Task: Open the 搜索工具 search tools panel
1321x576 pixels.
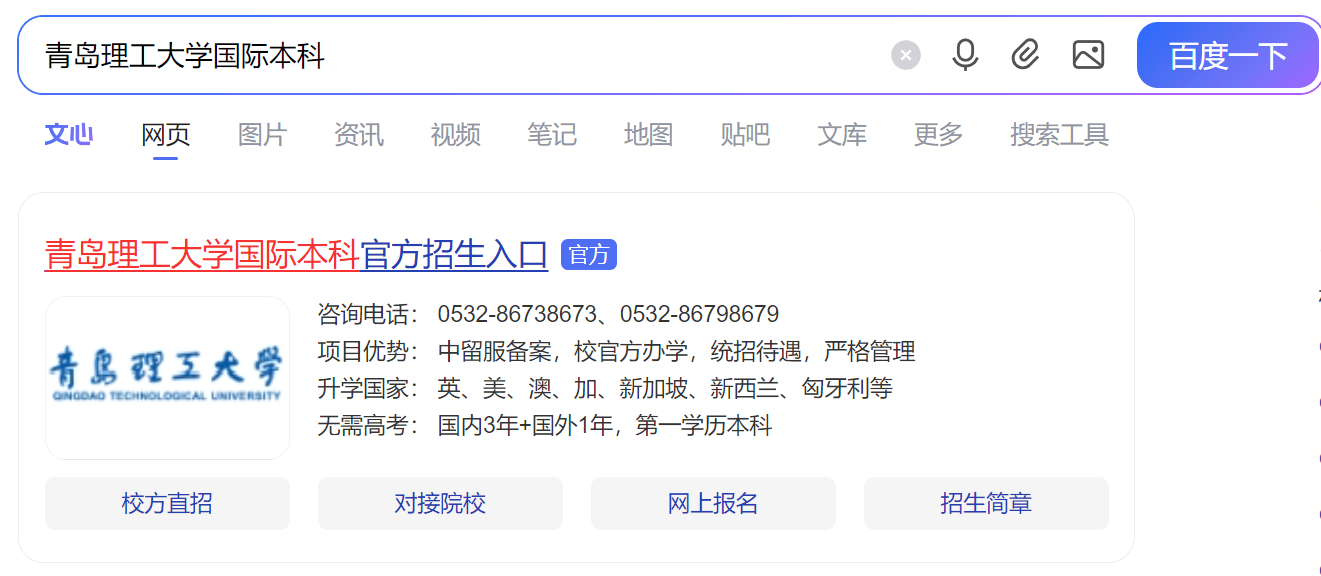Action: (x=1059, y=134)
